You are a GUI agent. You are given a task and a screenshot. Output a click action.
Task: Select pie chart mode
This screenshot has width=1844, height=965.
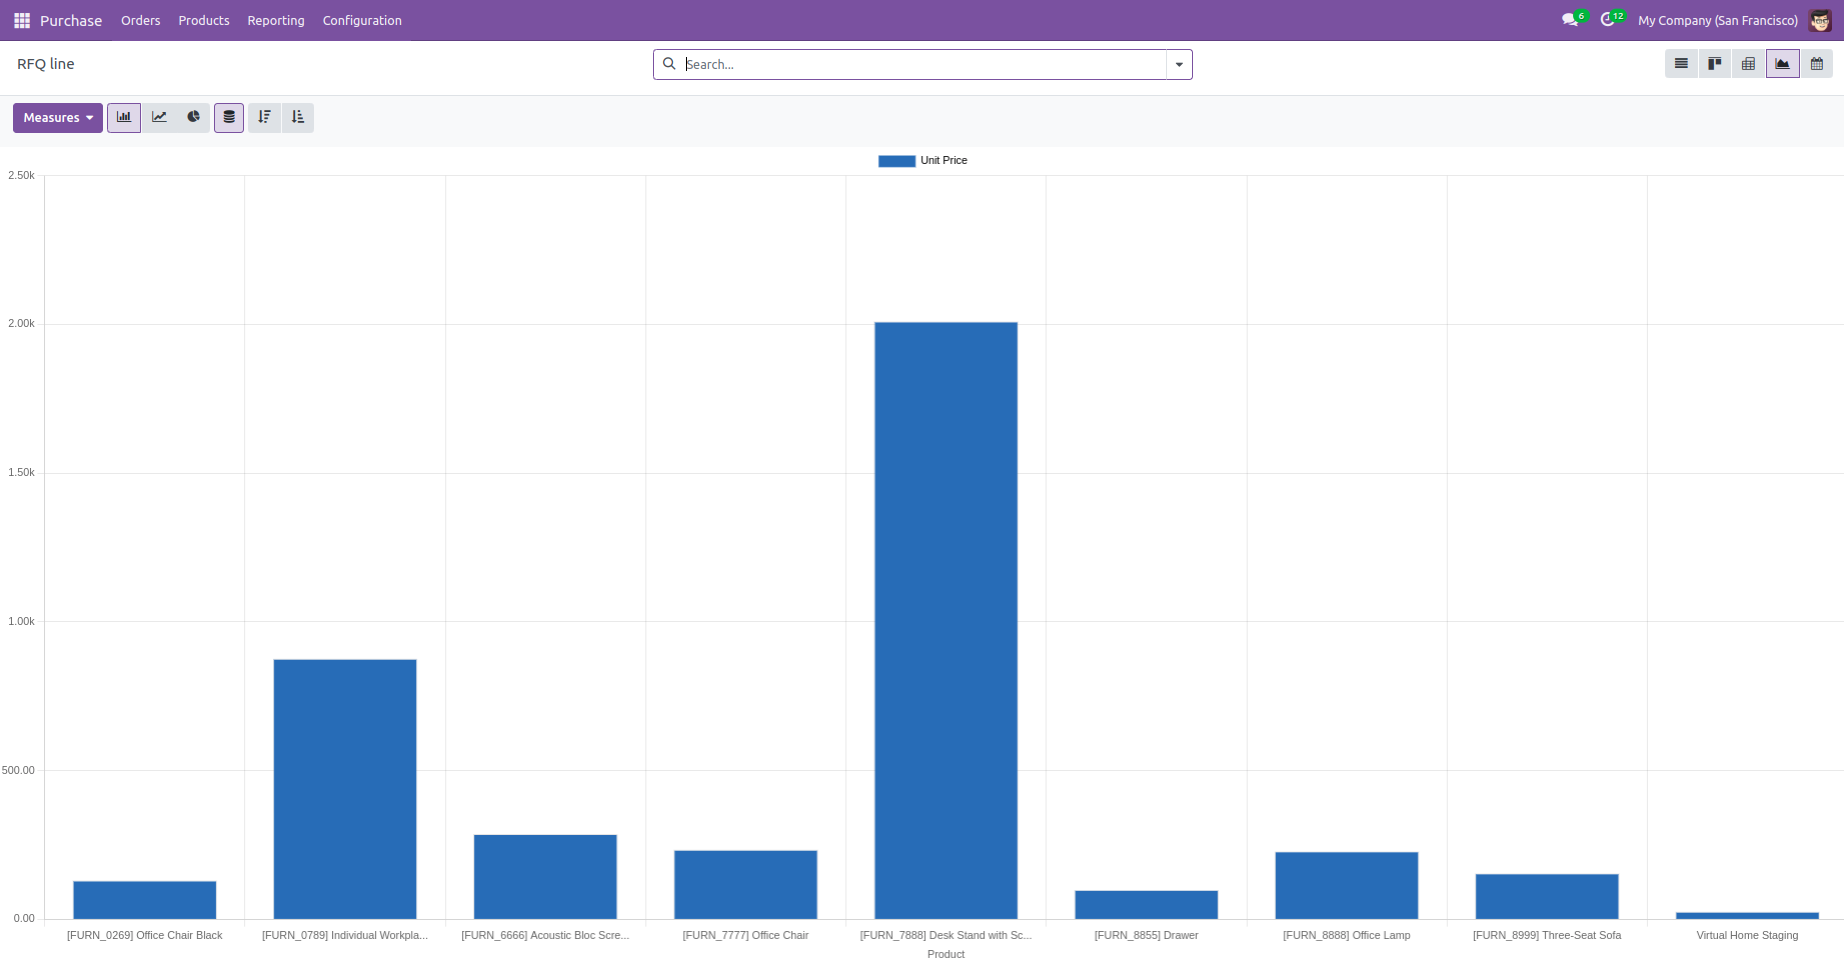click(193, 118)
